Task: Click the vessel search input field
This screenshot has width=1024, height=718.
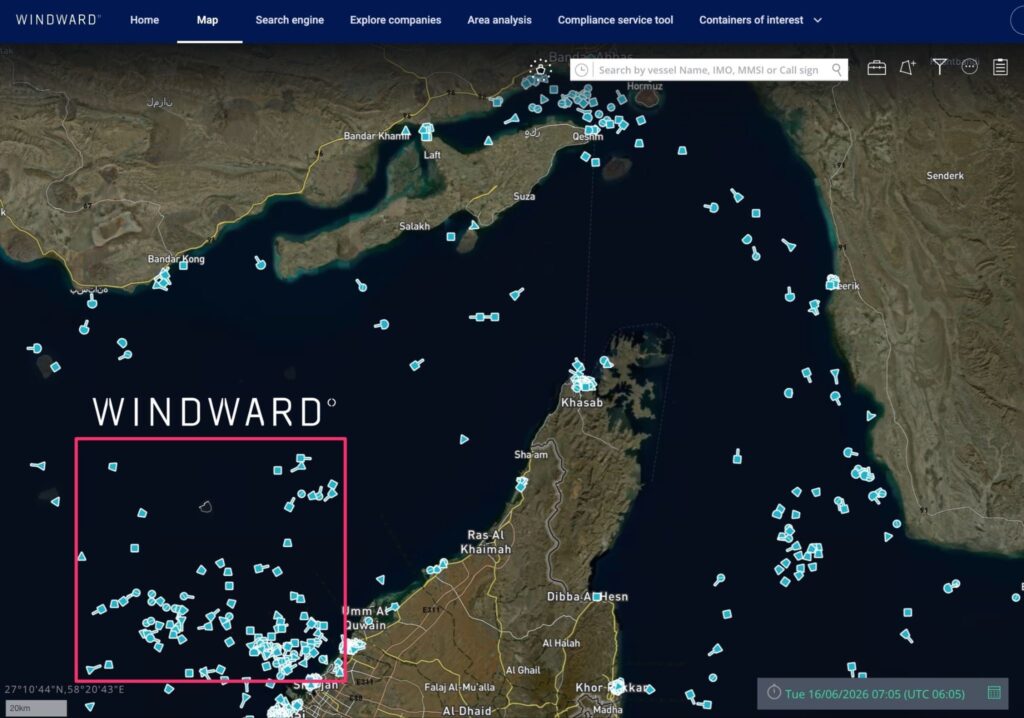Action: [708, 70]
